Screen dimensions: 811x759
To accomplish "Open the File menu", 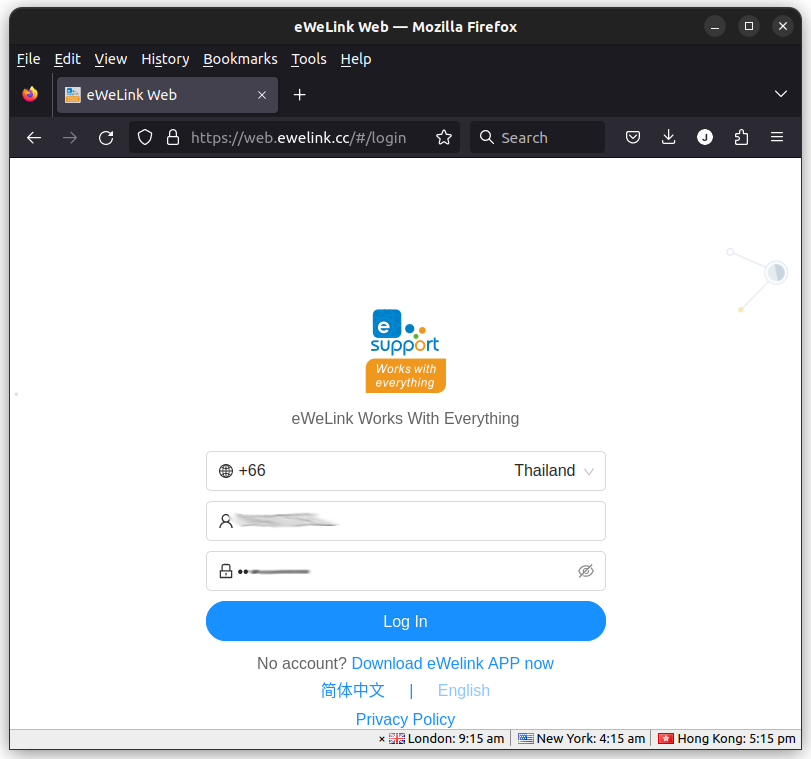I will [x=28, y=59].
